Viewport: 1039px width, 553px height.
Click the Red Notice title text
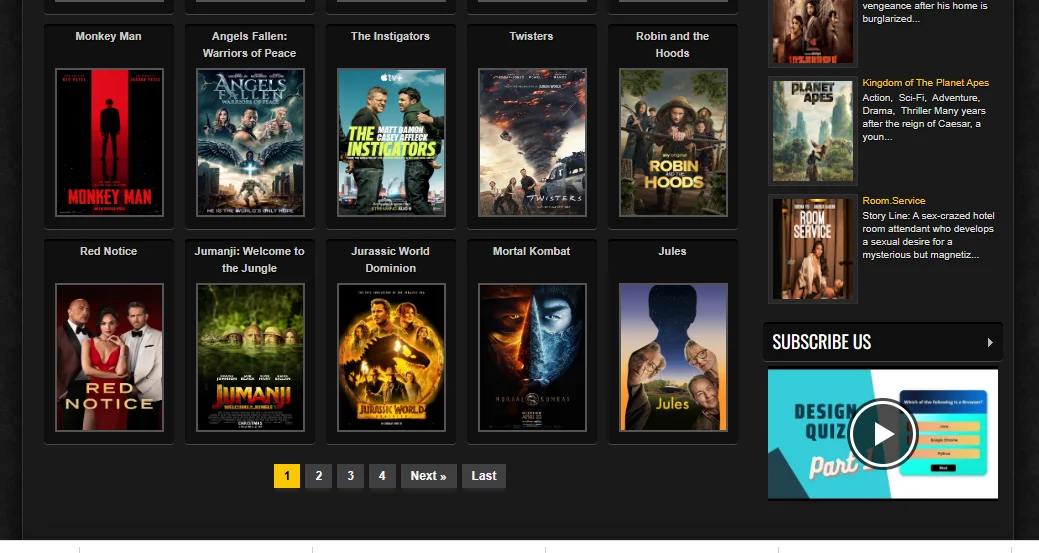(x=109, y=251)
